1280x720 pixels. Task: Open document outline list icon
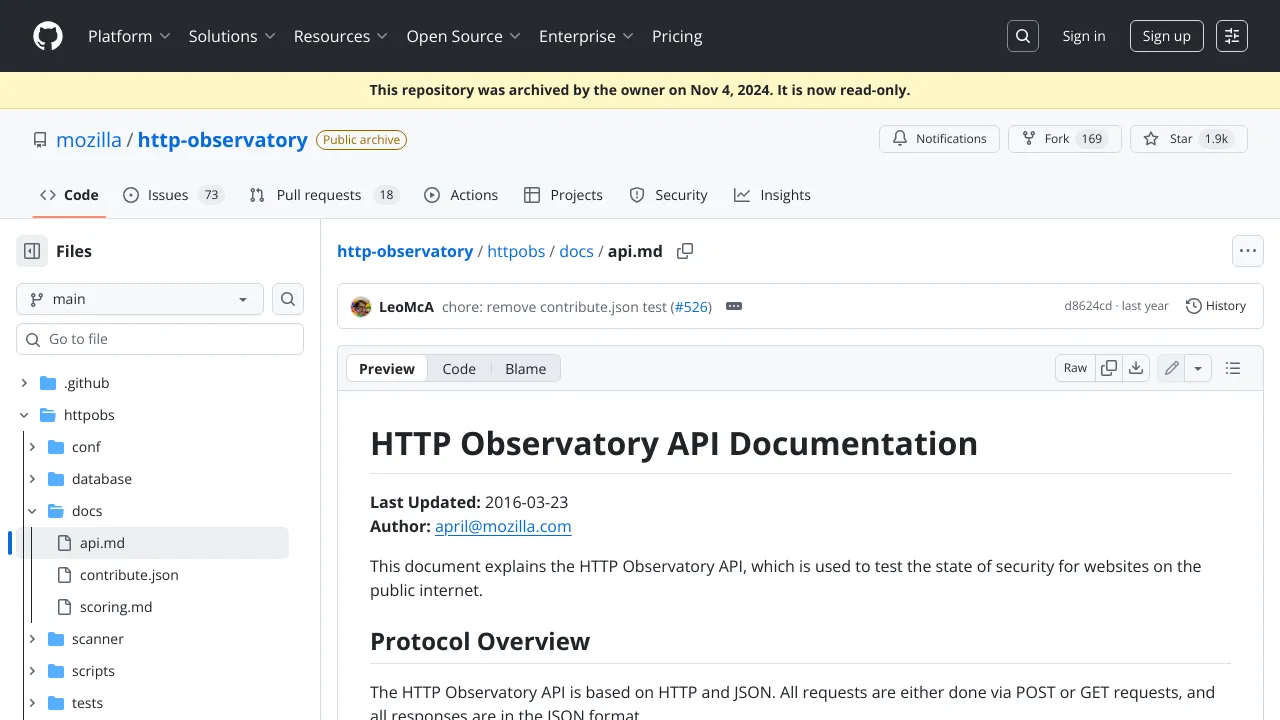point(1233,368)
